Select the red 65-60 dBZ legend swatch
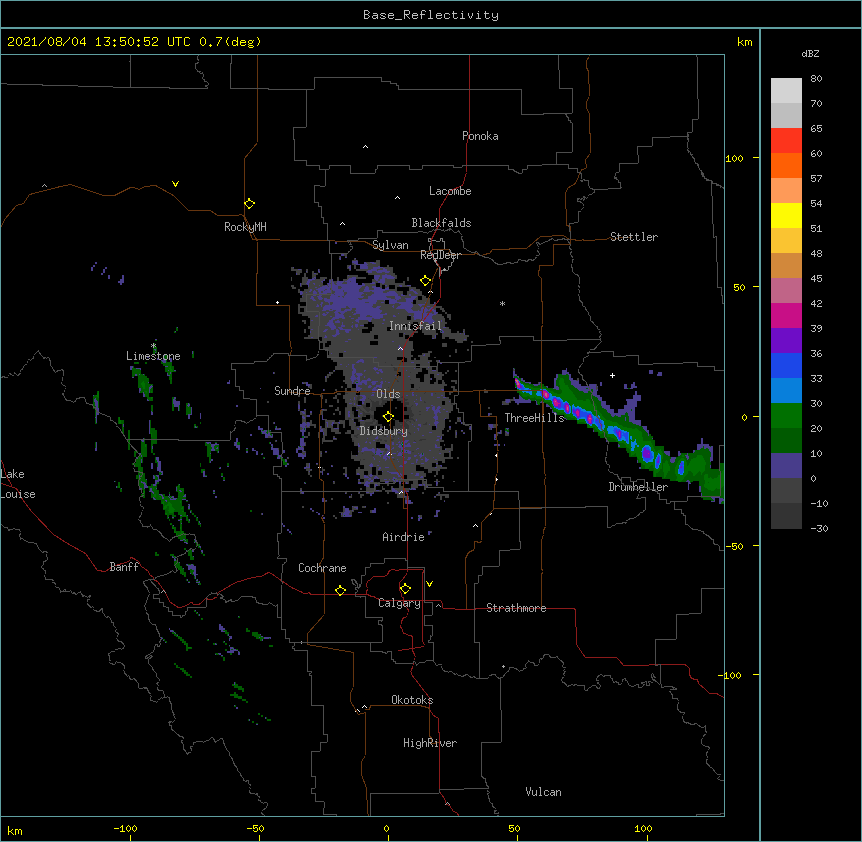The height and width of the screenshot is (842, 862). [x=786, y=141]
